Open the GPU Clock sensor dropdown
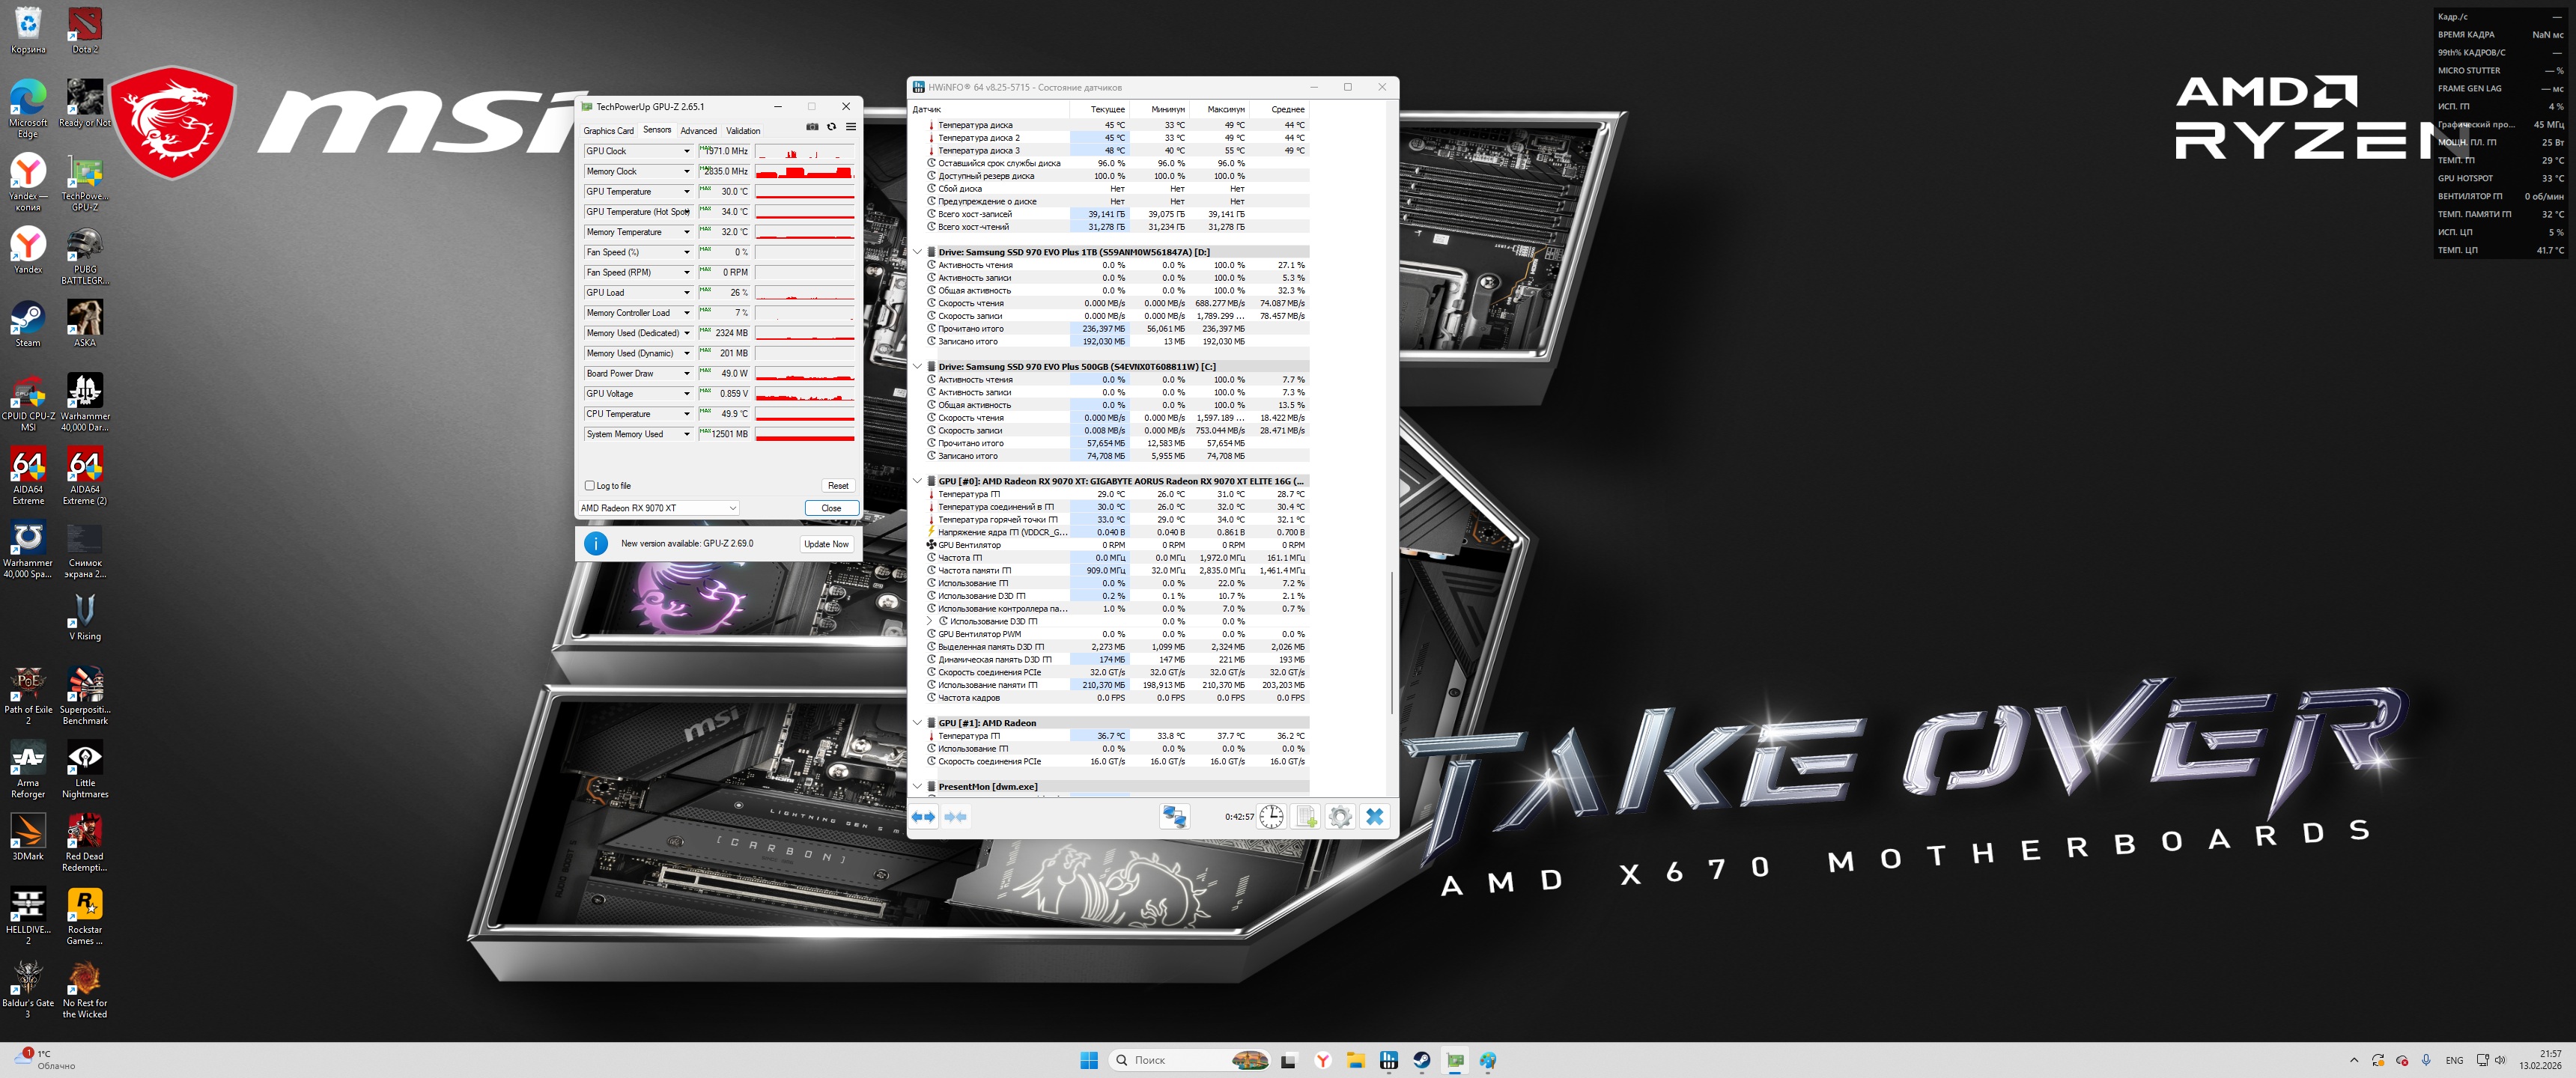Image resolution: width=2576 pixels, height=1078 pixels. coord(687,152)
